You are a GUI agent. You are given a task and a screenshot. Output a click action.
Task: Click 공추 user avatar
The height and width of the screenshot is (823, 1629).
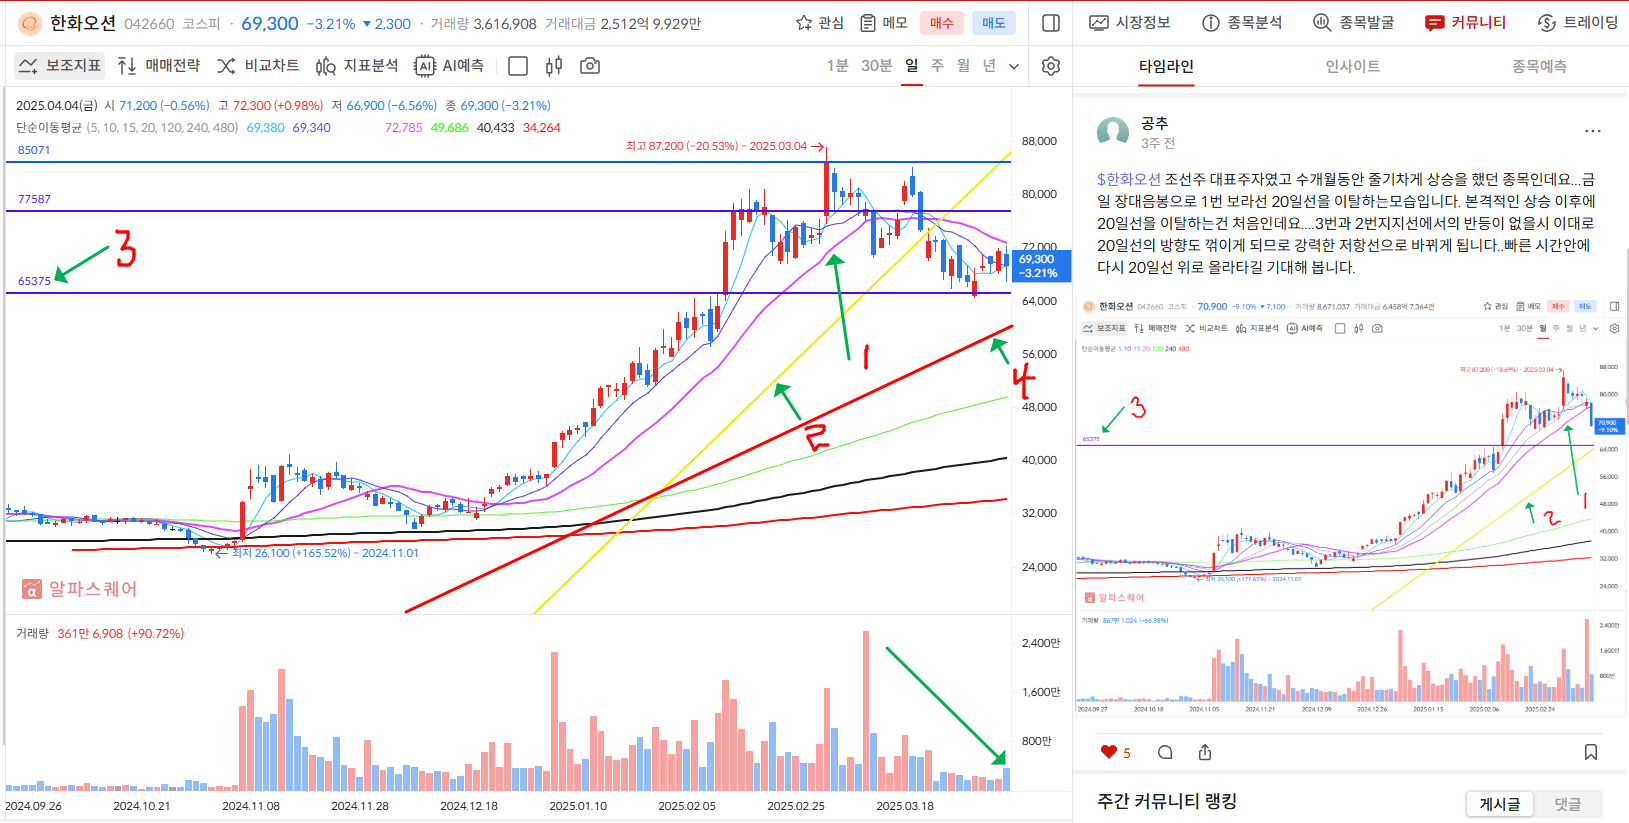click(x=1113, y=132)
